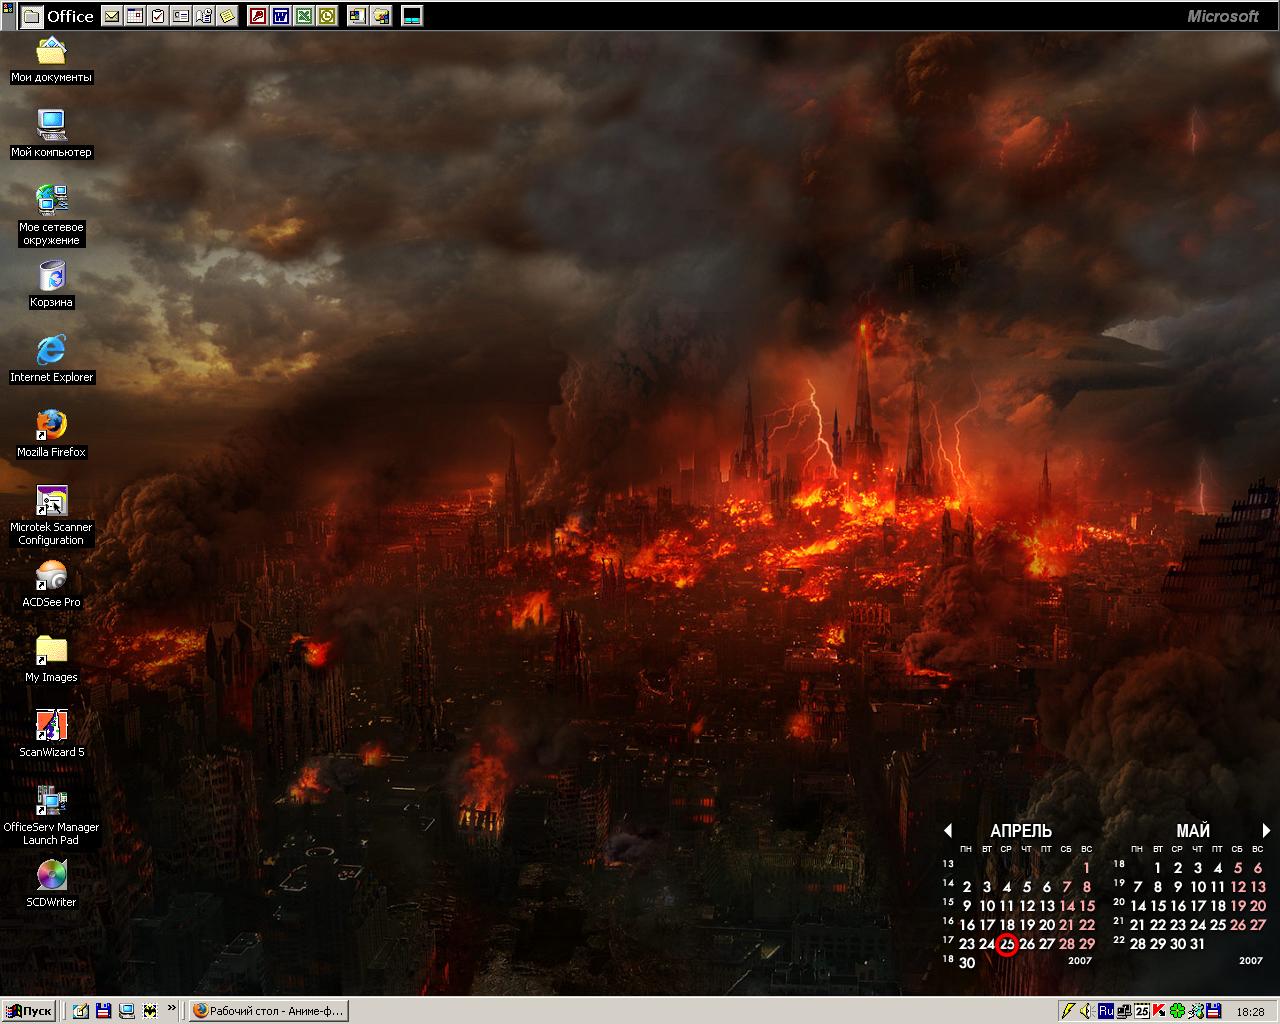Select May 31 on calendar
The height and width of the screenshot is (1024, 1280).
1198,944
